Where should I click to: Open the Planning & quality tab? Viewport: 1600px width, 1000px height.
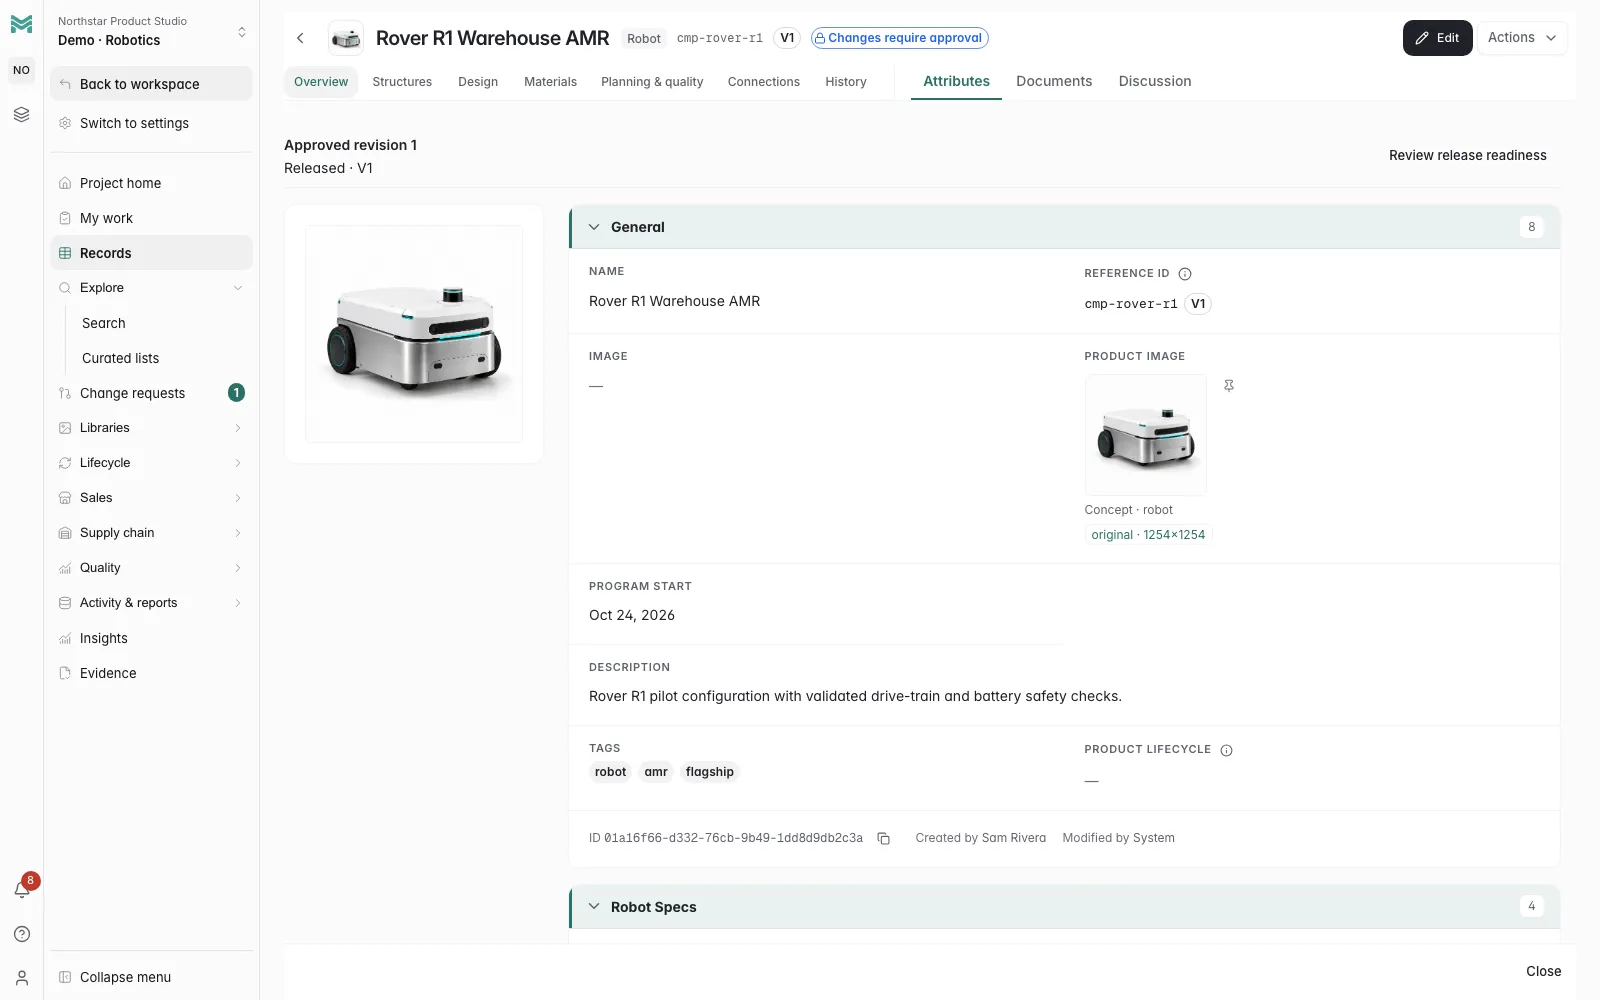point(652,82)
